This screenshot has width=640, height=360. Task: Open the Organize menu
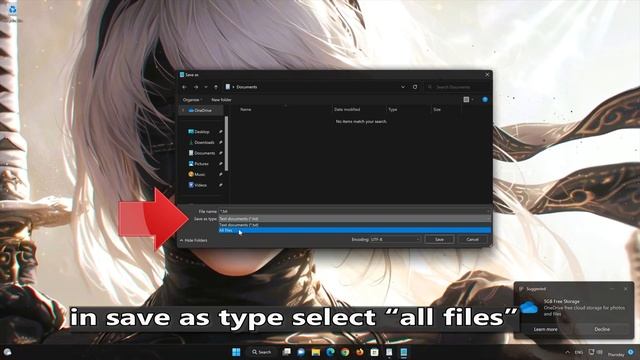tap(192, 100)
